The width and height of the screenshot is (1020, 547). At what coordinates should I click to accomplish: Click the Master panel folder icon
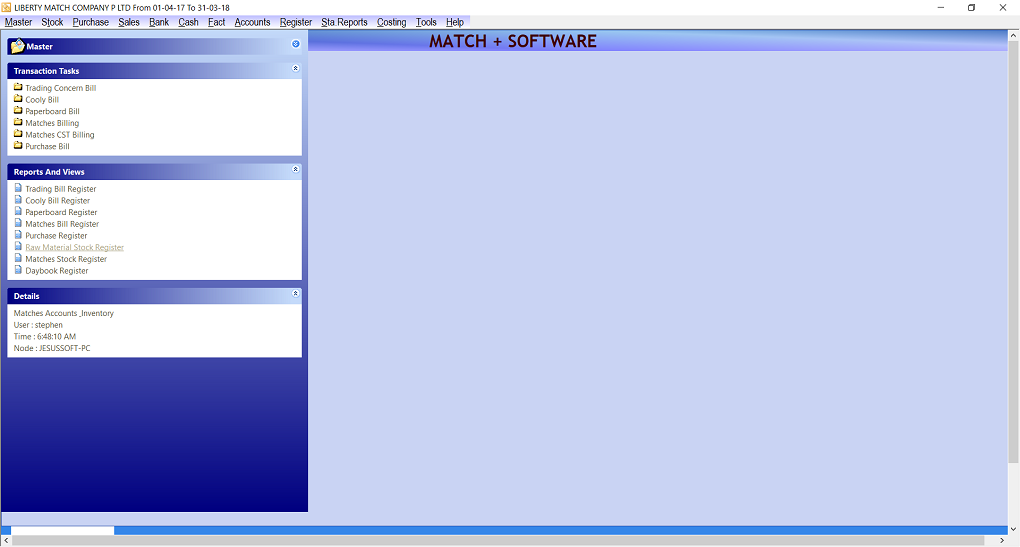18,46
